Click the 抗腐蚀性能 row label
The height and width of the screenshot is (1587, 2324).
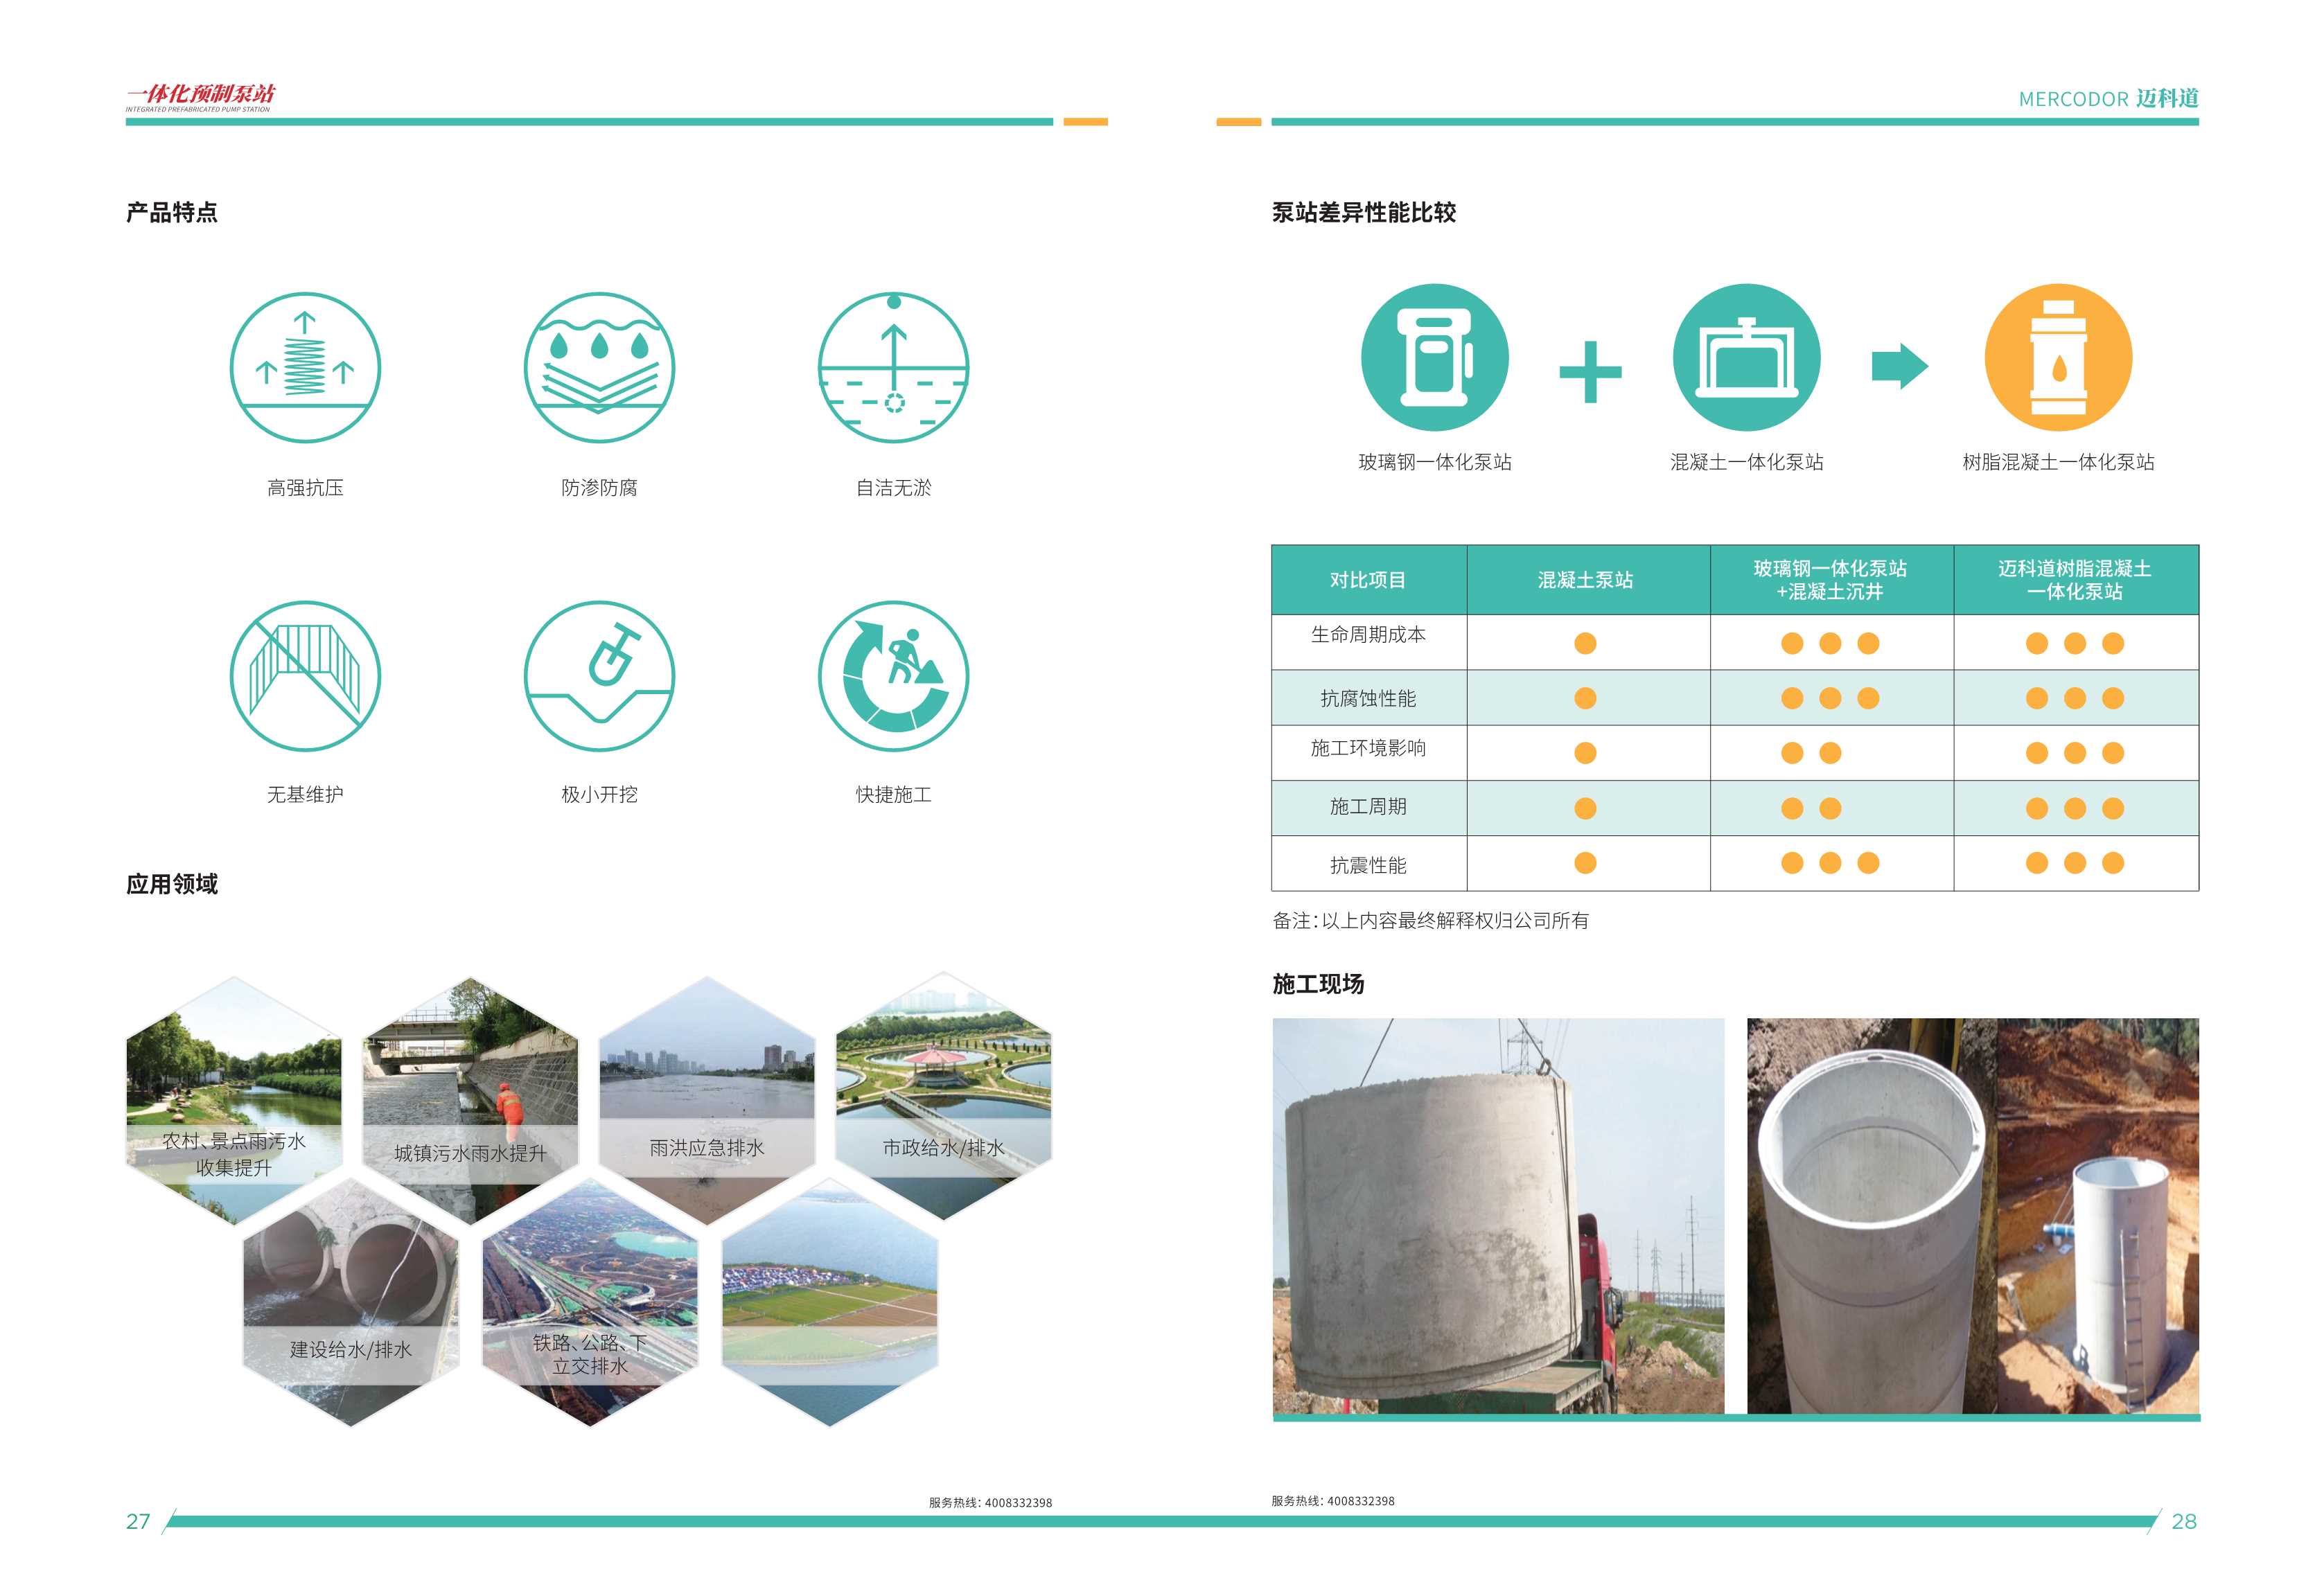(1368, 698)
